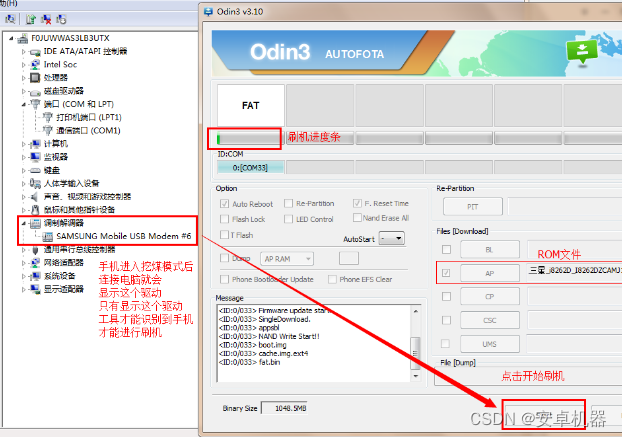Viewport: 622px width, 437px height.
Task: Open the AP RAM dump dropdown
Action: click(287, 259)
